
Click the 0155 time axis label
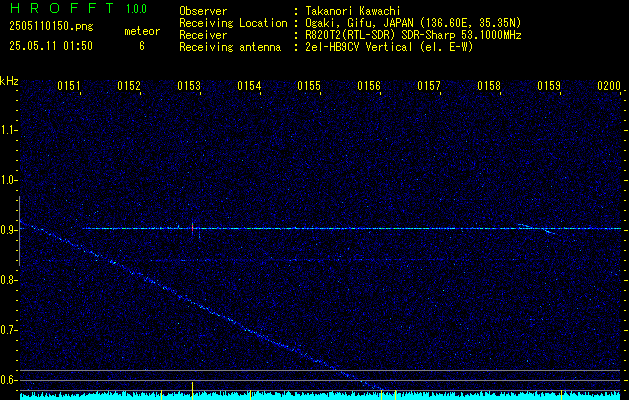[x=309, y=86]
